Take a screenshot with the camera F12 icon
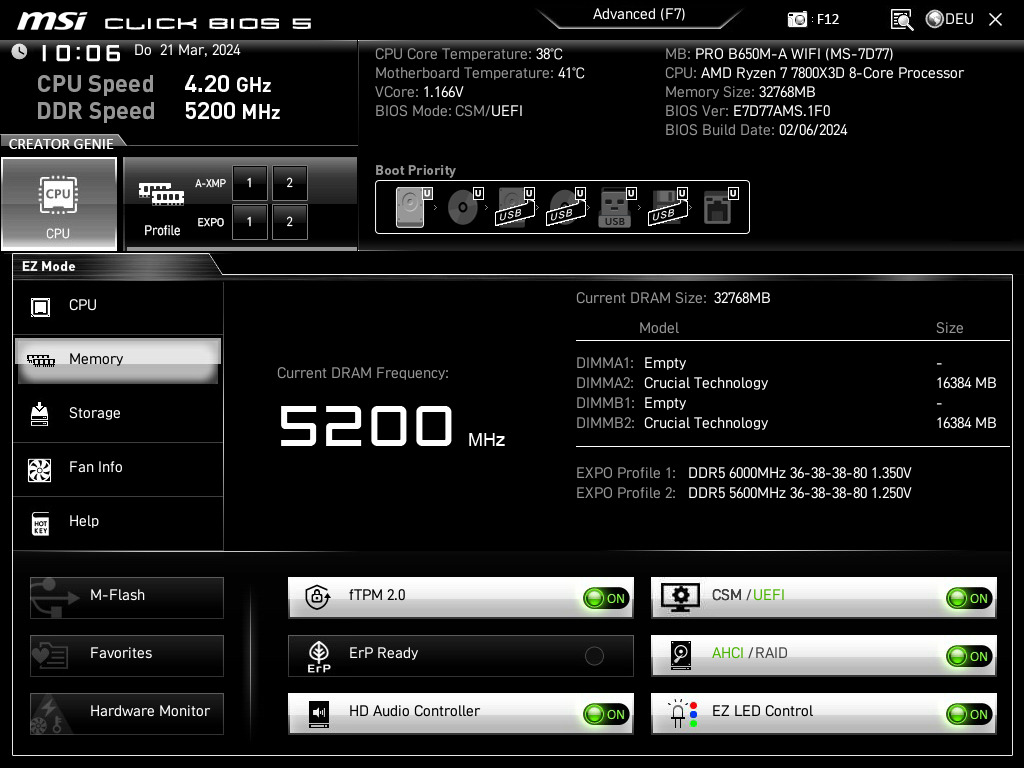Viewport: 1024px width, 768px height. coord(797,19)
